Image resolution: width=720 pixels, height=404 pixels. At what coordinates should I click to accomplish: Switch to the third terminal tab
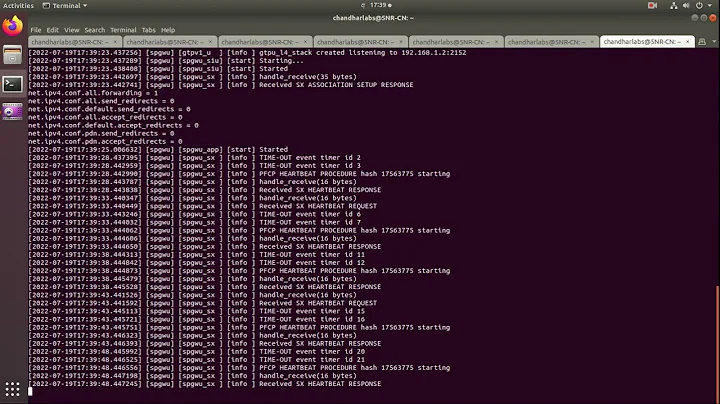click(x=265, y=42)
